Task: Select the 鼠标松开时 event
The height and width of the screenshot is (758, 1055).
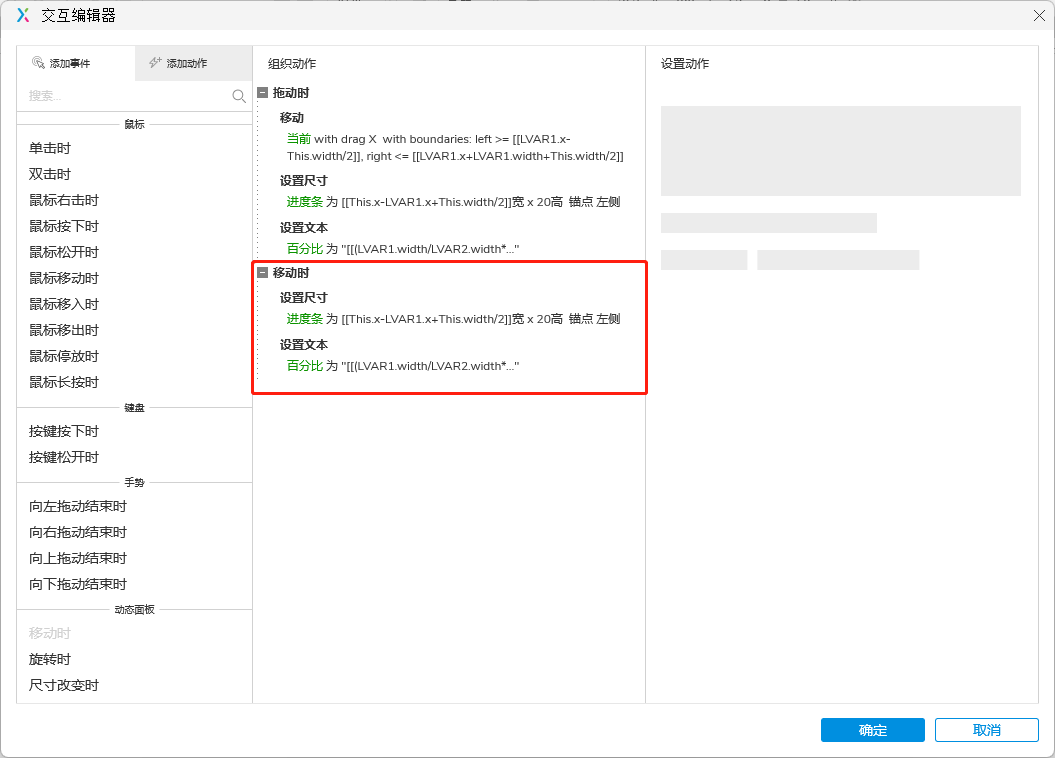Action: pos(64,252)
